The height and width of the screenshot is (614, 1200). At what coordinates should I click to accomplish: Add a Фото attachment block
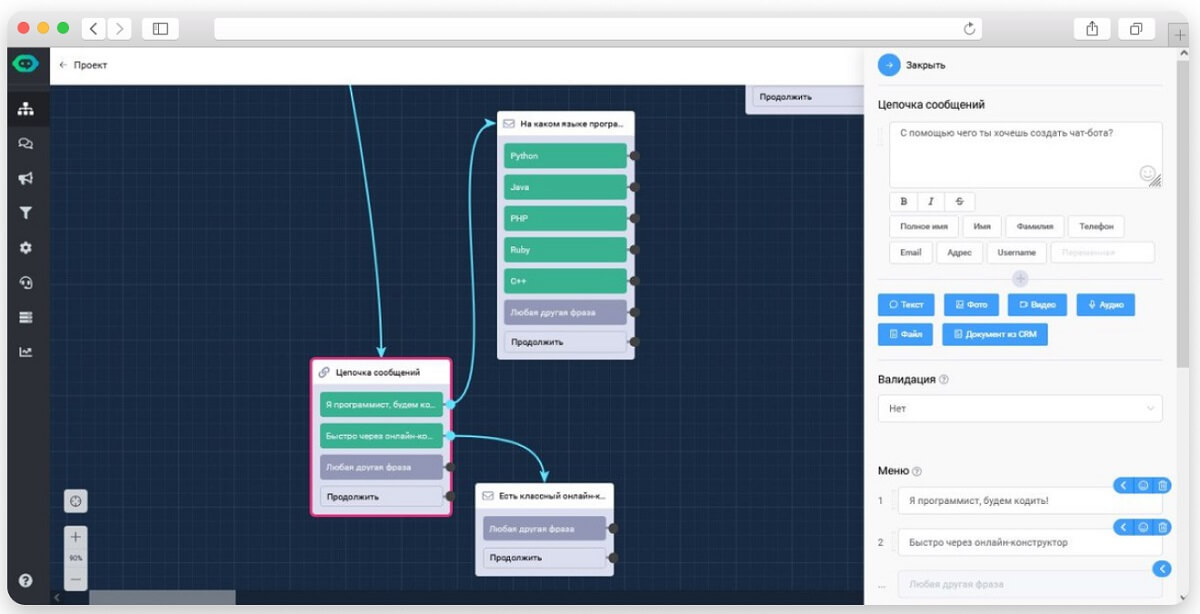tap(971, 305)
